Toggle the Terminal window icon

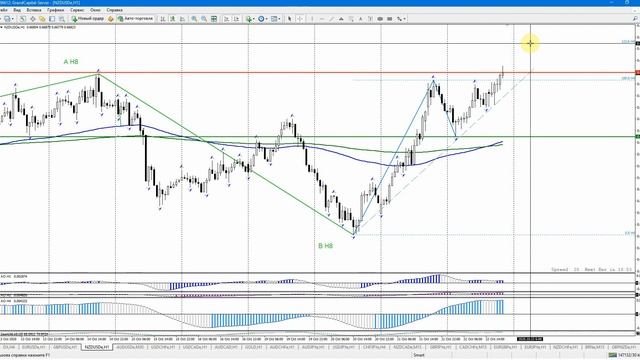(52, 19)
